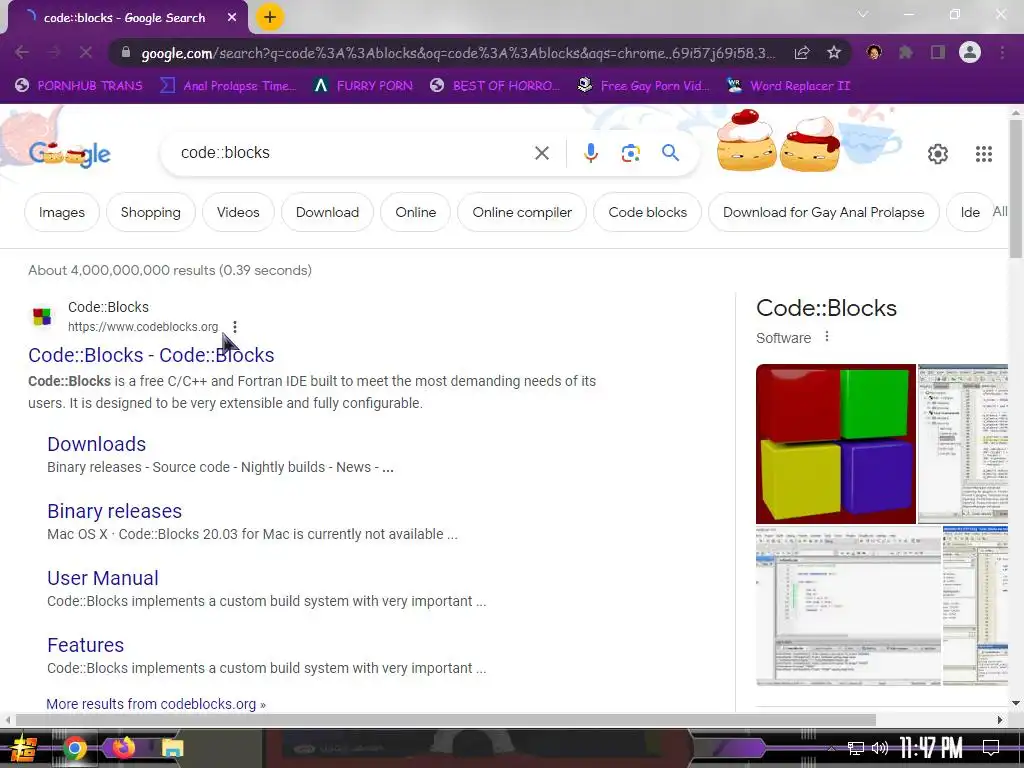Open the Binary releases sitelink
The width and height of the screenshot is (1024, 768).
click(114, 511)
